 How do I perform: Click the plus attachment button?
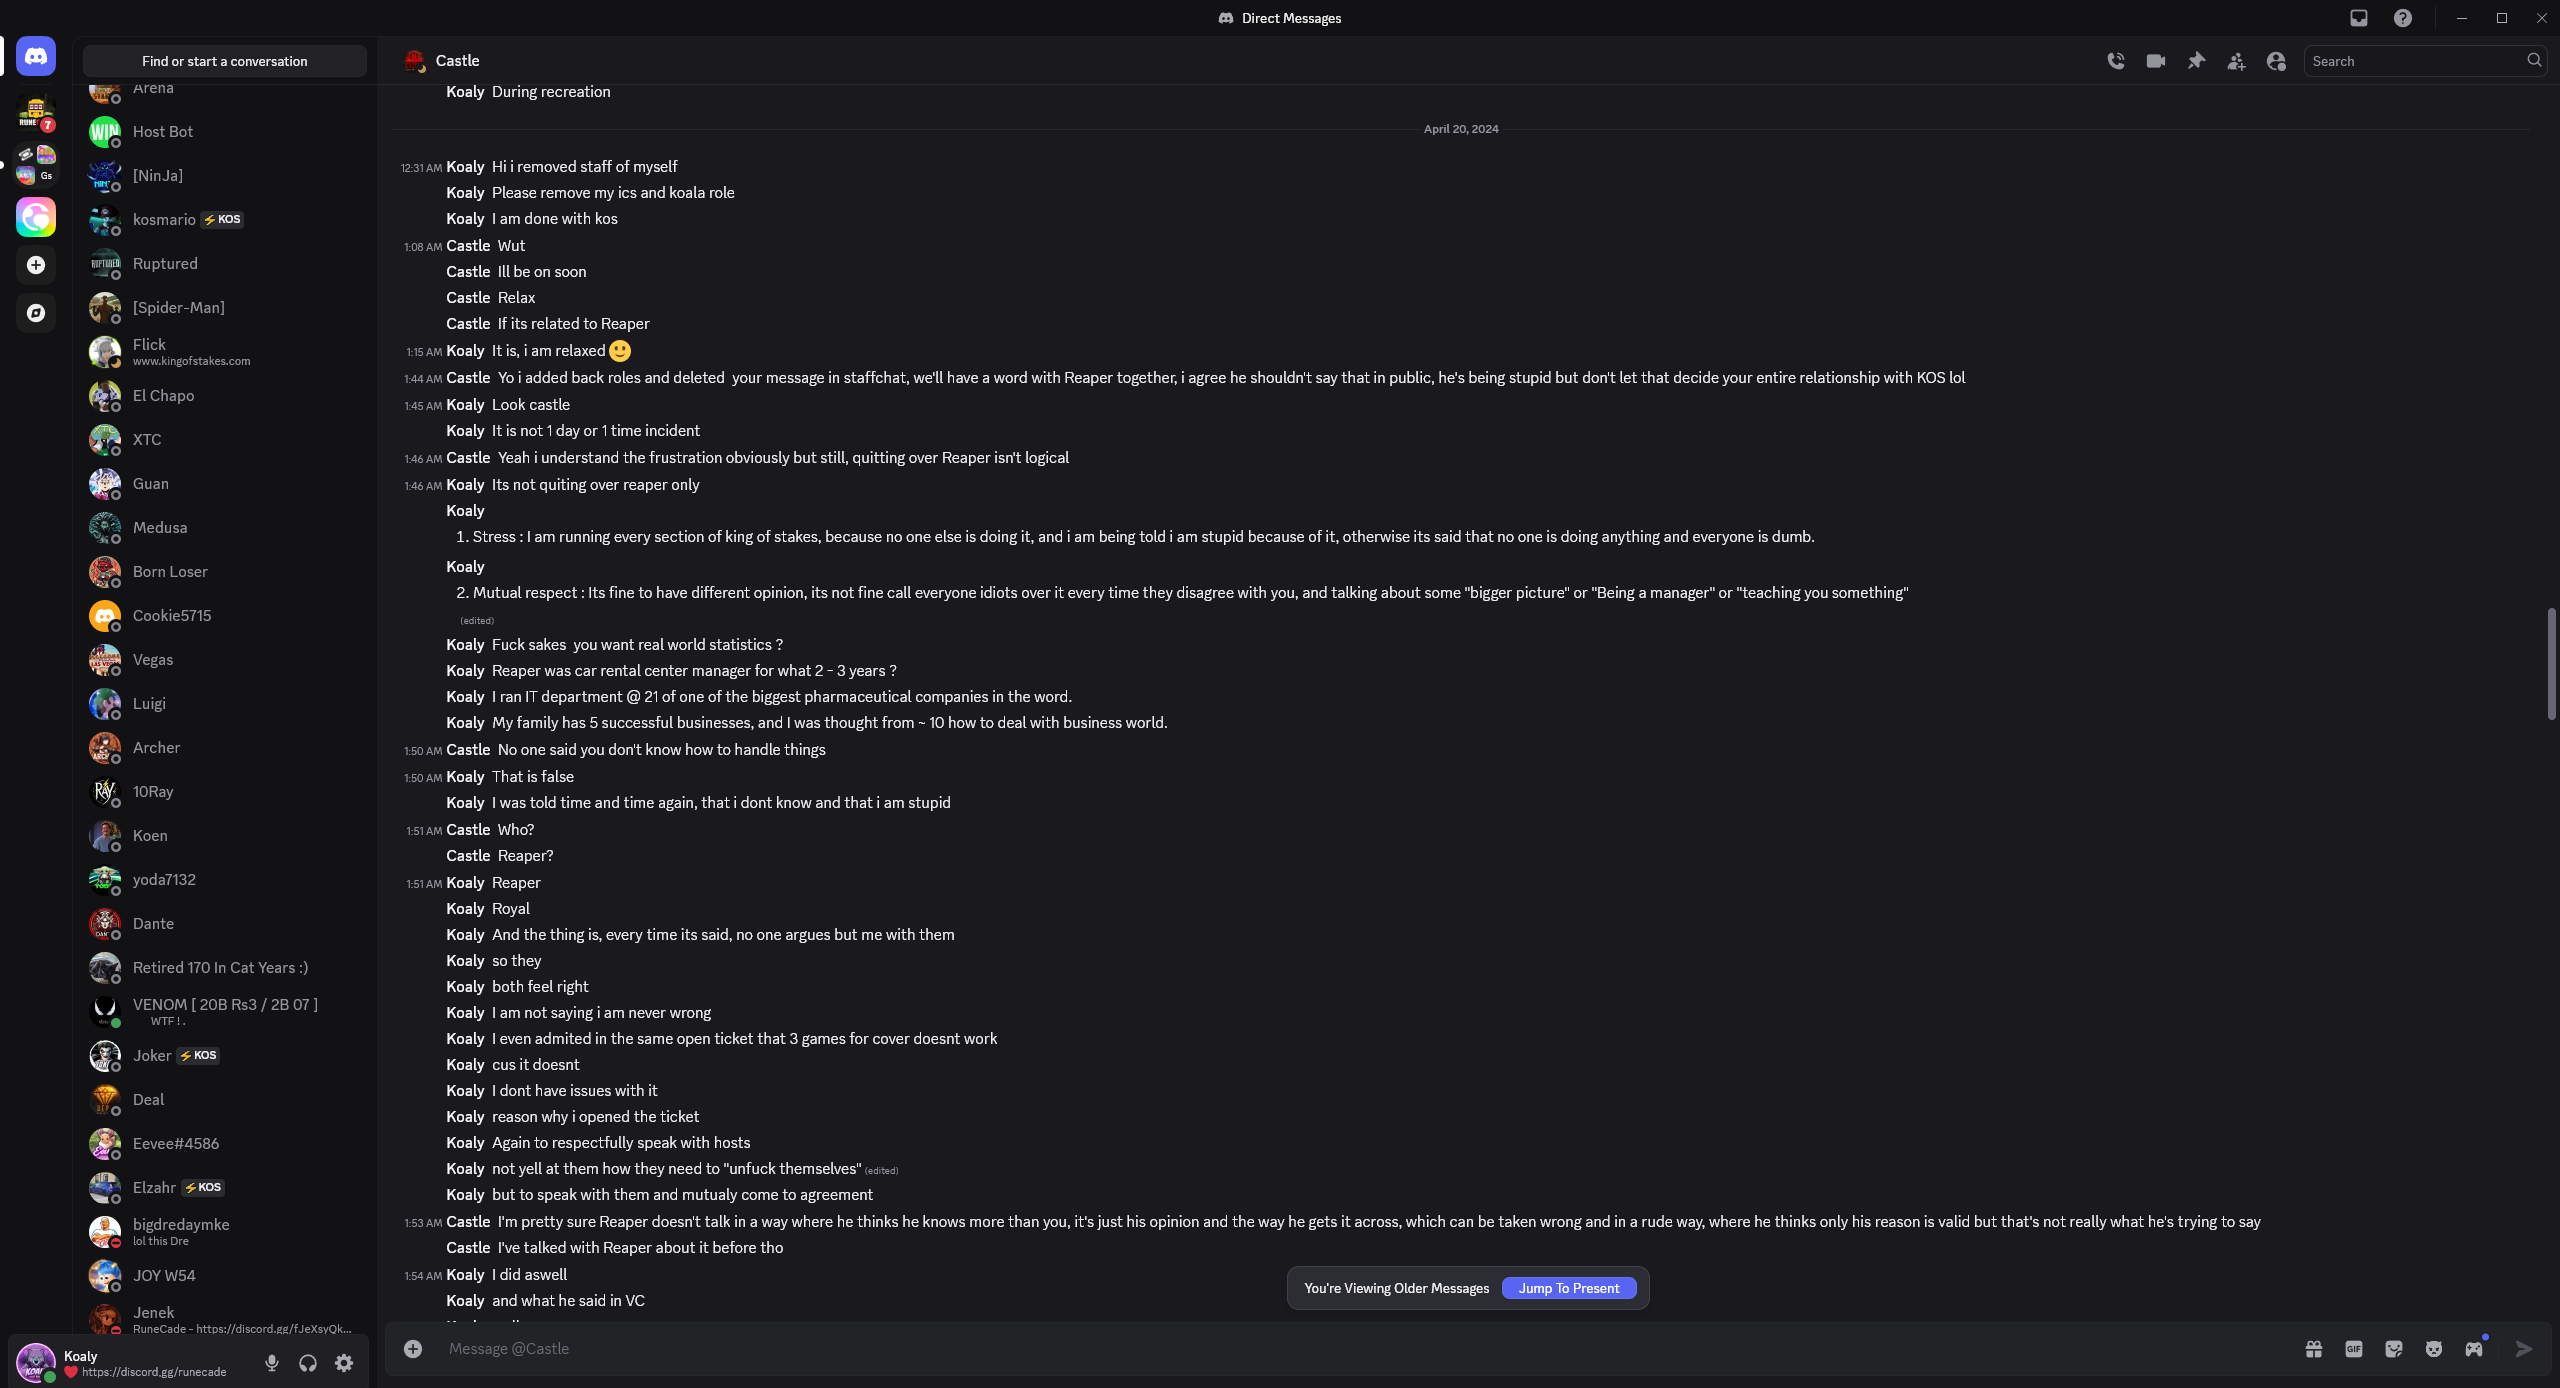(413, 1349)
